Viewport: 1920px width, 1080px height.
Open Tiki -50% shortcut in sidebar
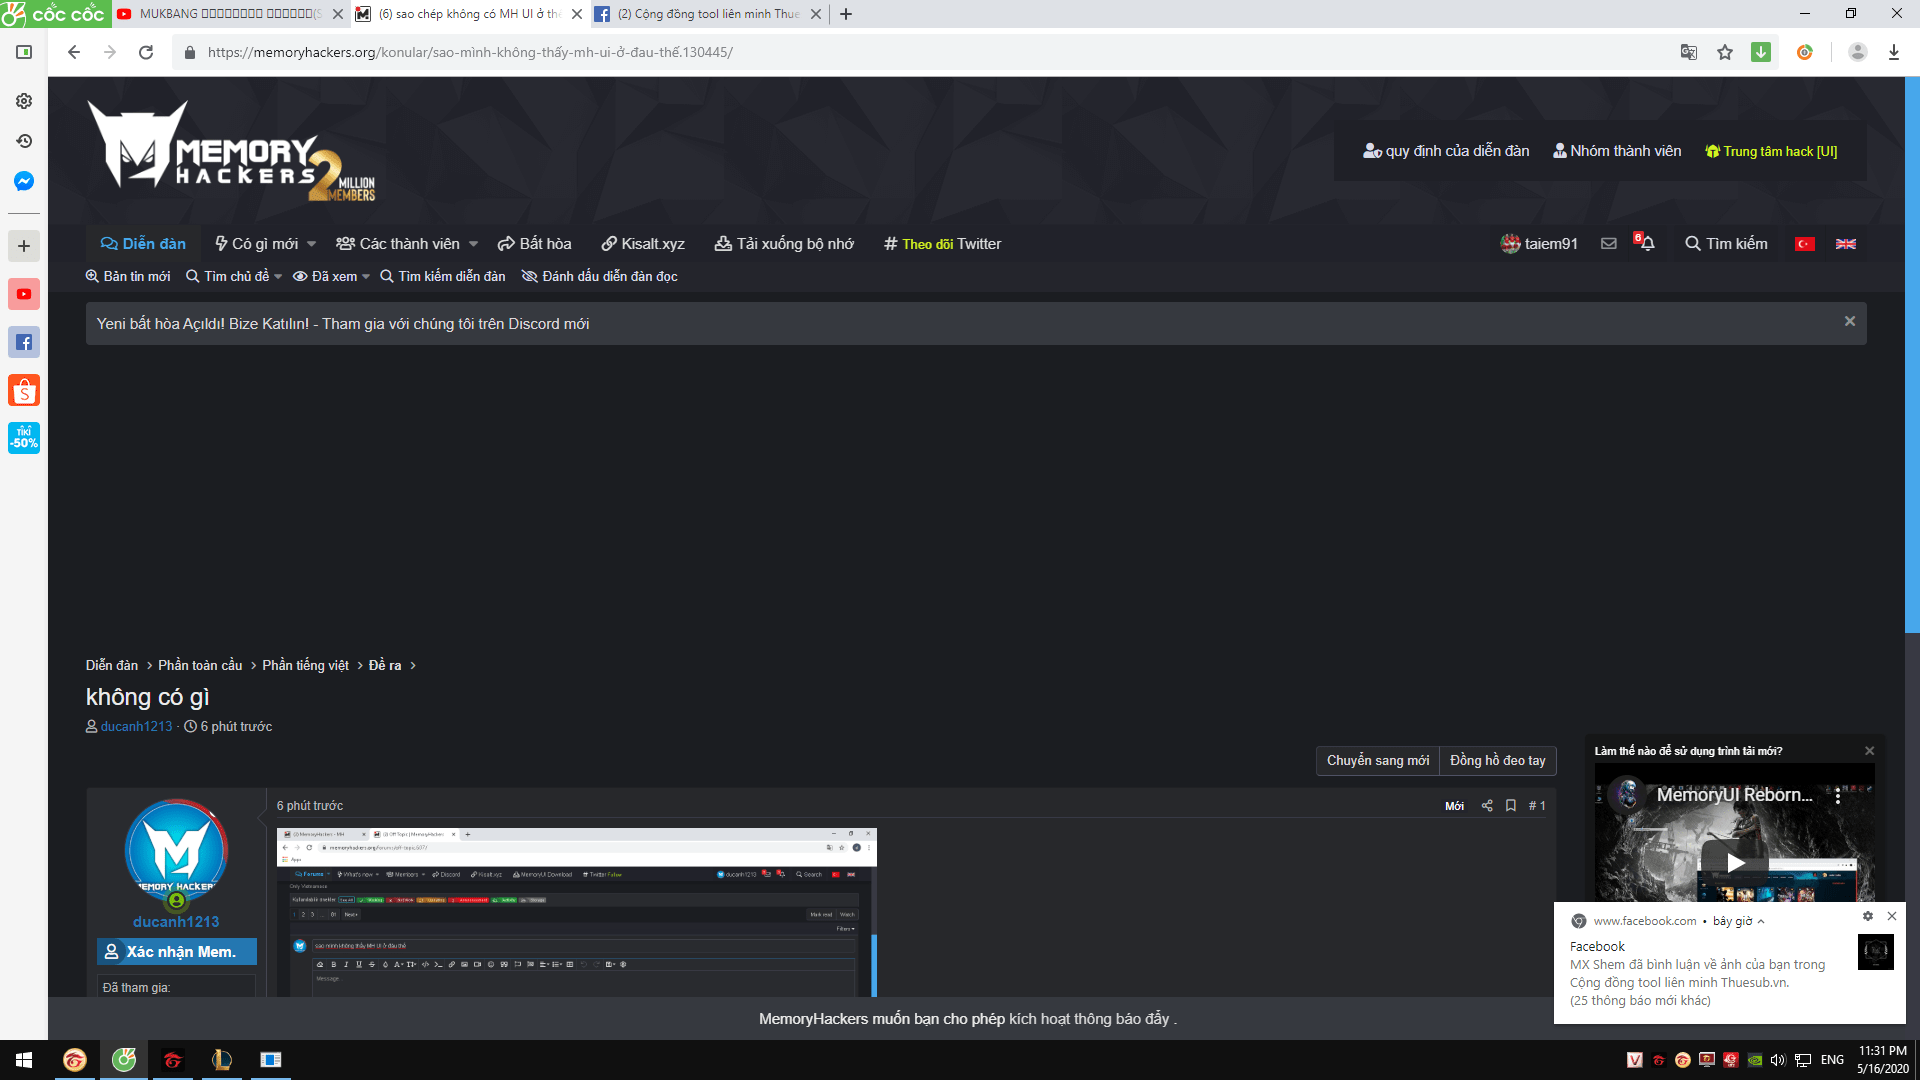coord(24,438)
